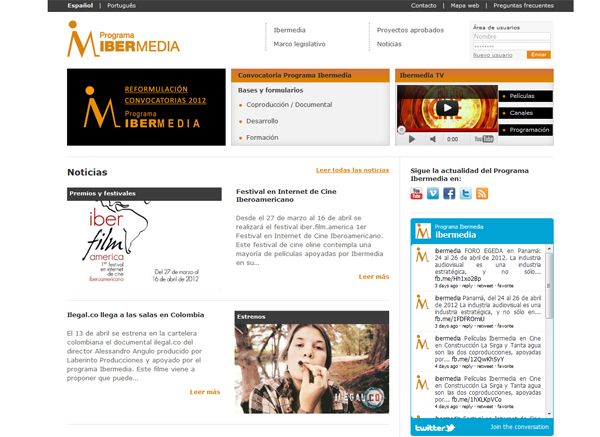Open Proyectos aprobados navigation item
Image resolution: width=600 pixels, height=437 pixels.
pos(410,30)
